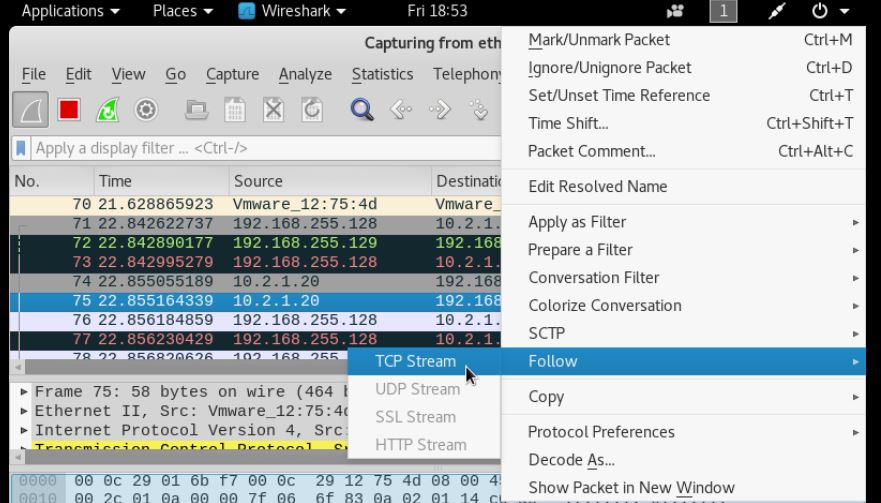The image size is (881, 503).
Task: Go to previous packet arrow icon
Action: 401,110
